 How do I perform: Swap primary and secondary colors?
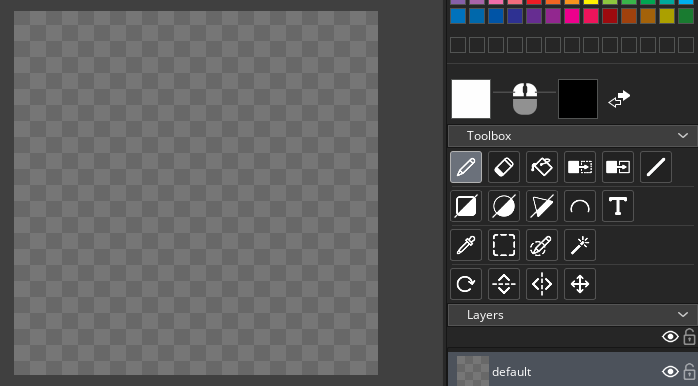pyautogui.click(x=619, y=99)
